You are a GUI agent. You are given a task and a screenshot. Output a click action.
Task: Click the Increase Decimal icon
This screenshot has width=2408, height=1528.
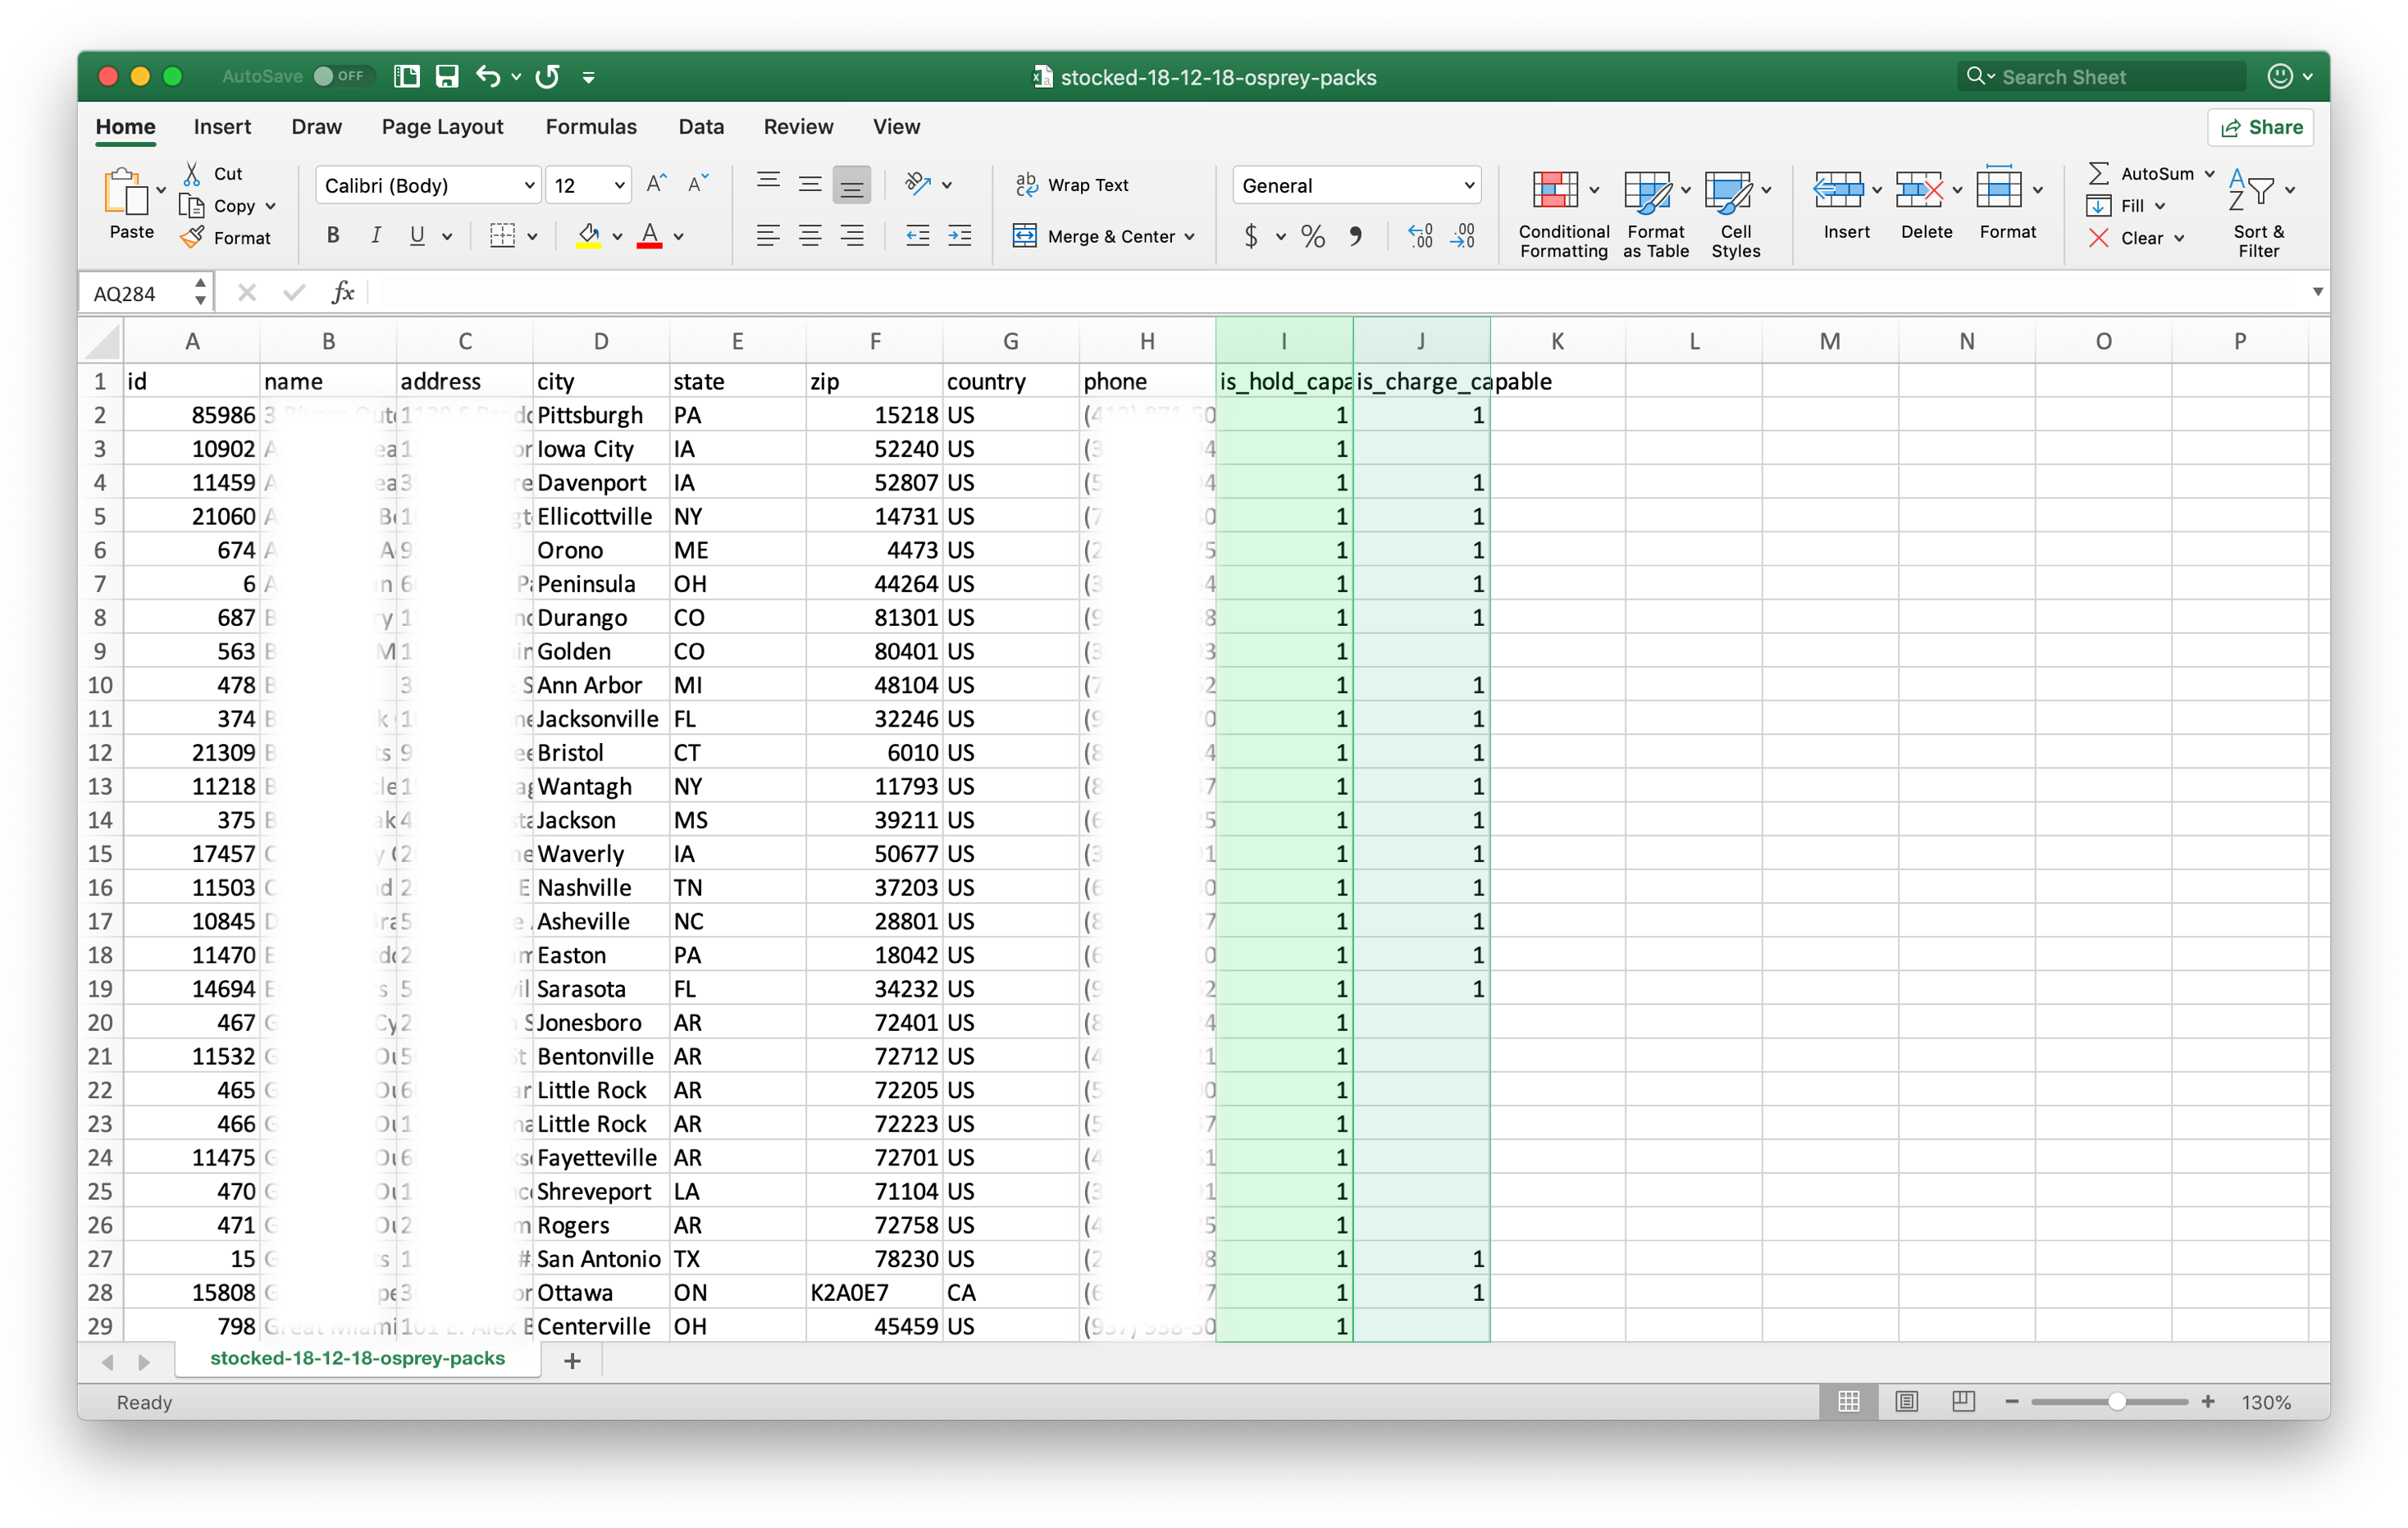(1420, 236)
